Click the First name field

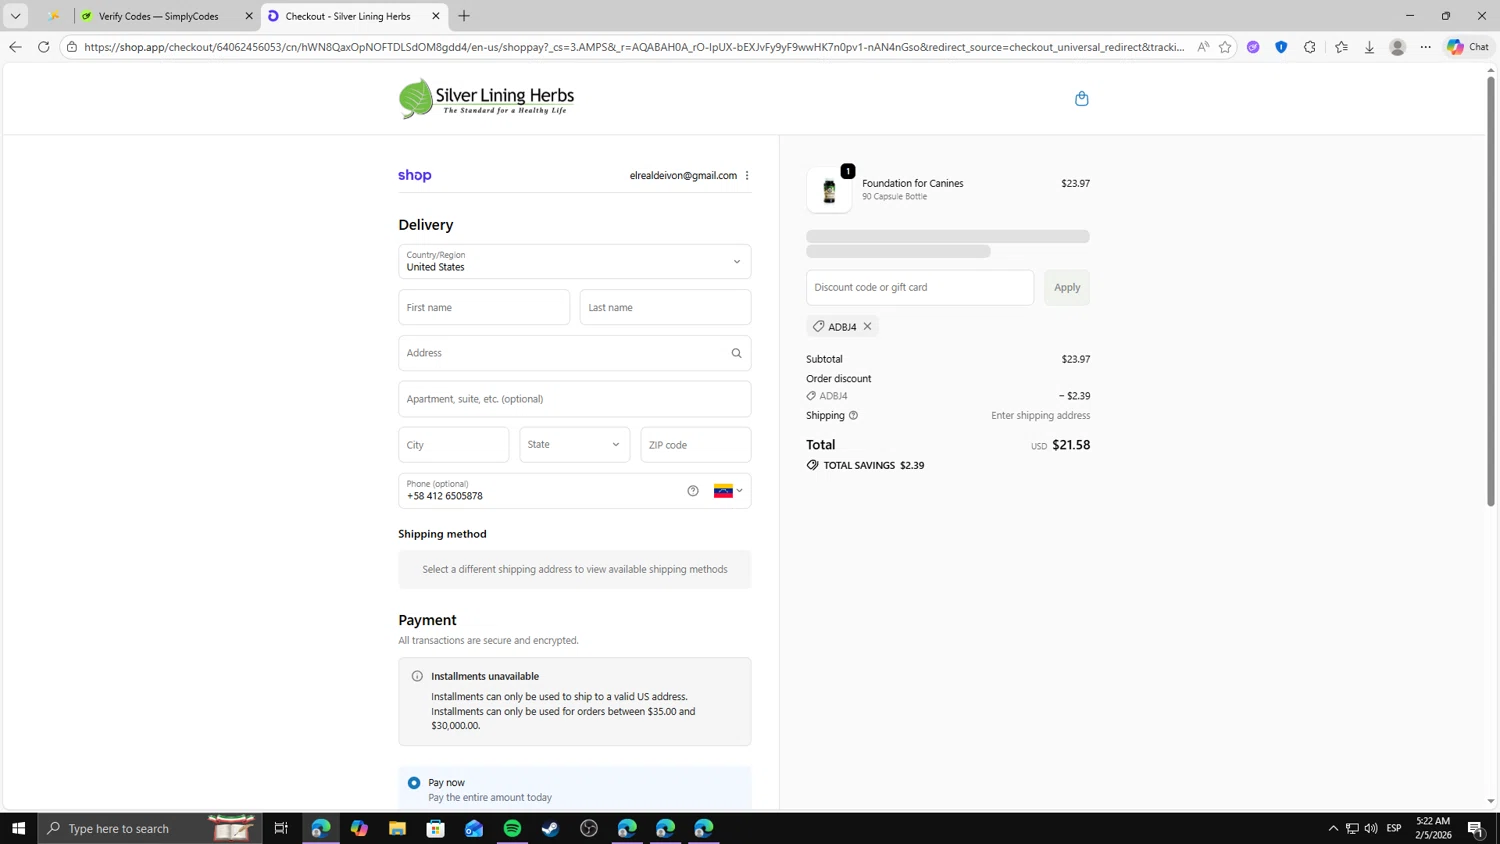(484, 308)
